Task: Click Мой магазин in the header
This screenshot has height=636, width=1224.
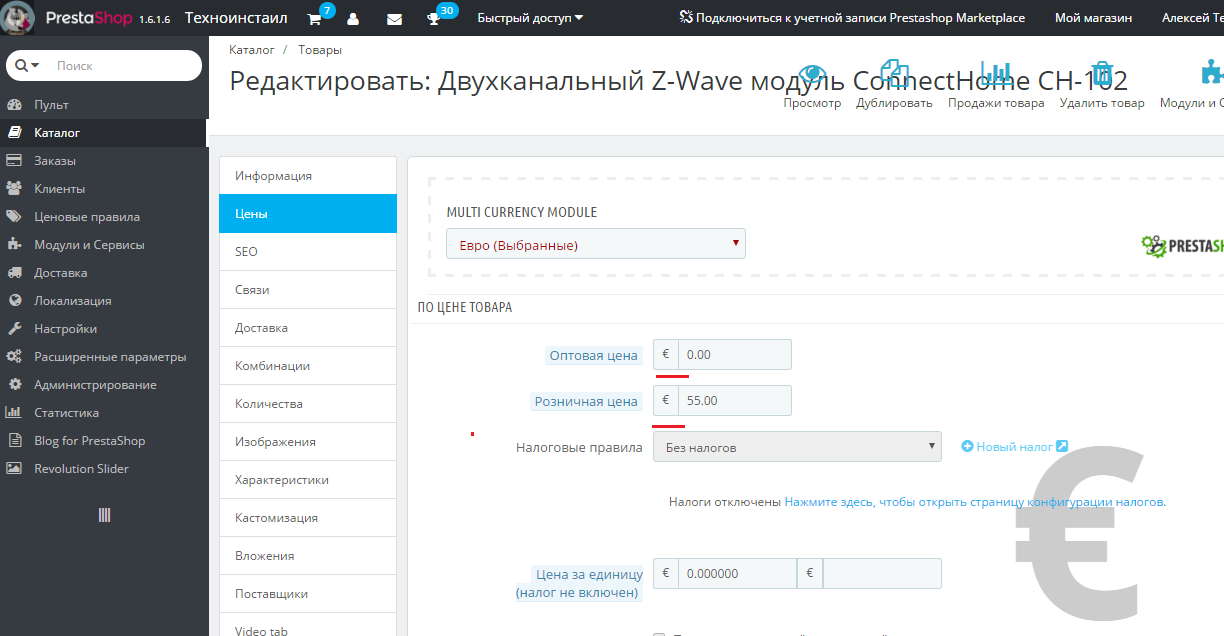Action: (x=1091, y=19)
